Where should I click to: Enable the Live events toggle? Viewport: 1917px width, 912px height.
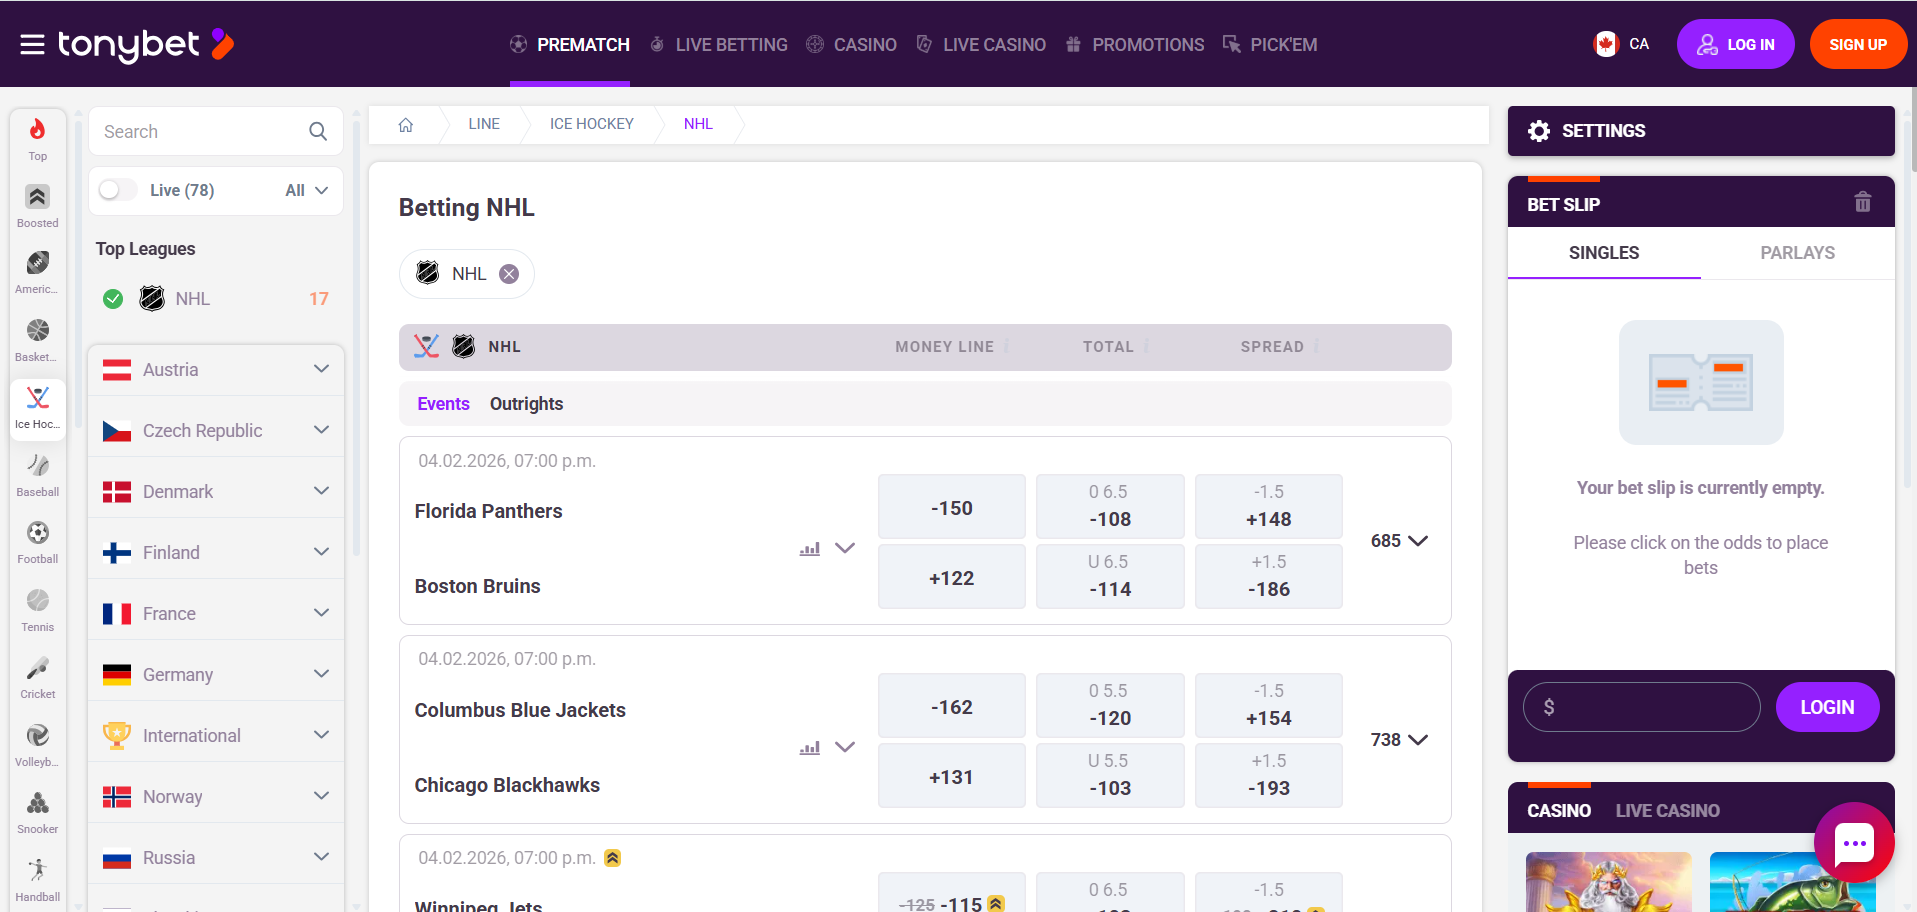(117, 189)
